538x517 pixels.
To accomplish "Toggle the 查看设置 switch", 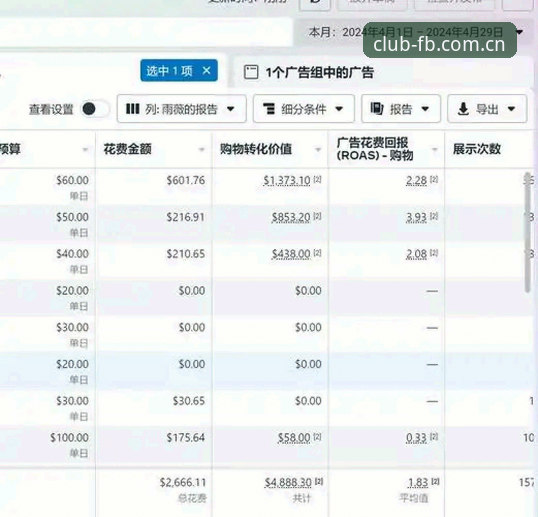I will (95, 109).
